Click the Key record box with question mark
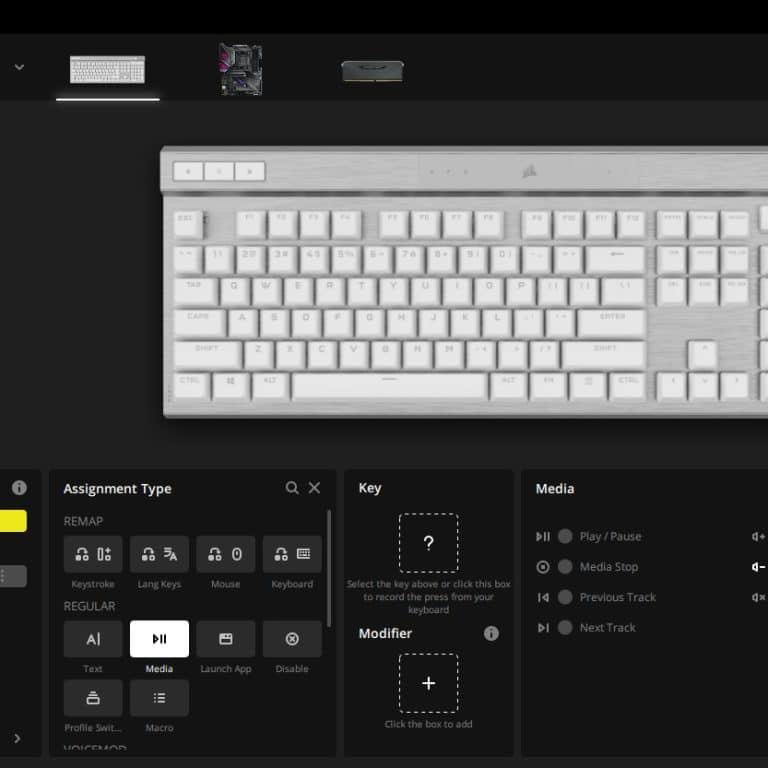 (x=429, y=543)
